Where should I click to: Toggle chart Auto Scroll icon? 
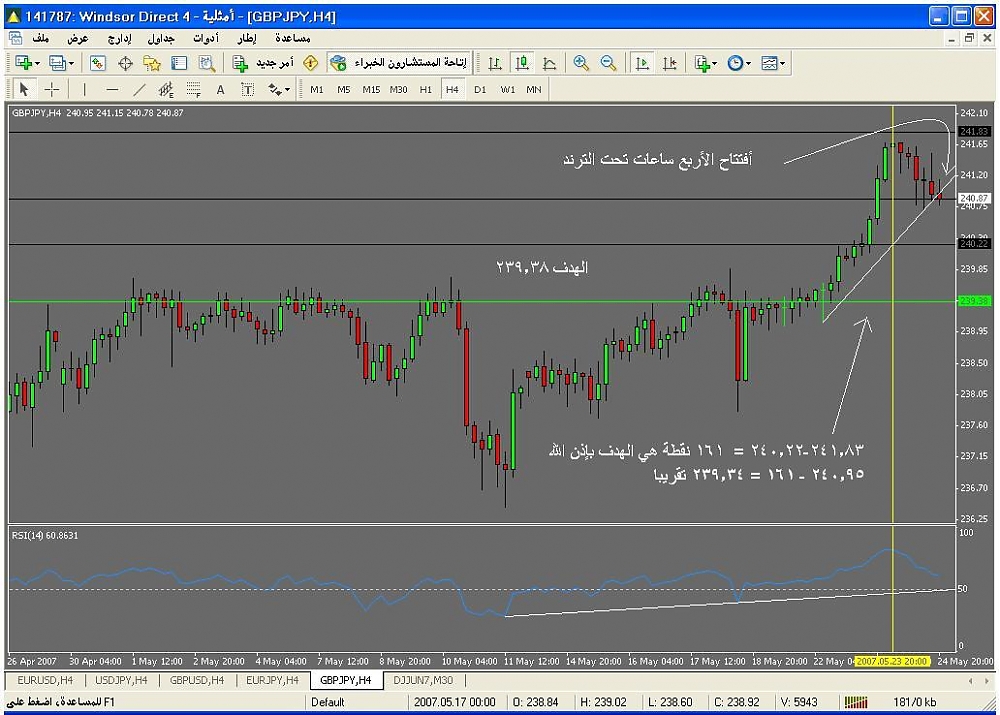click(x=642, y=63)
